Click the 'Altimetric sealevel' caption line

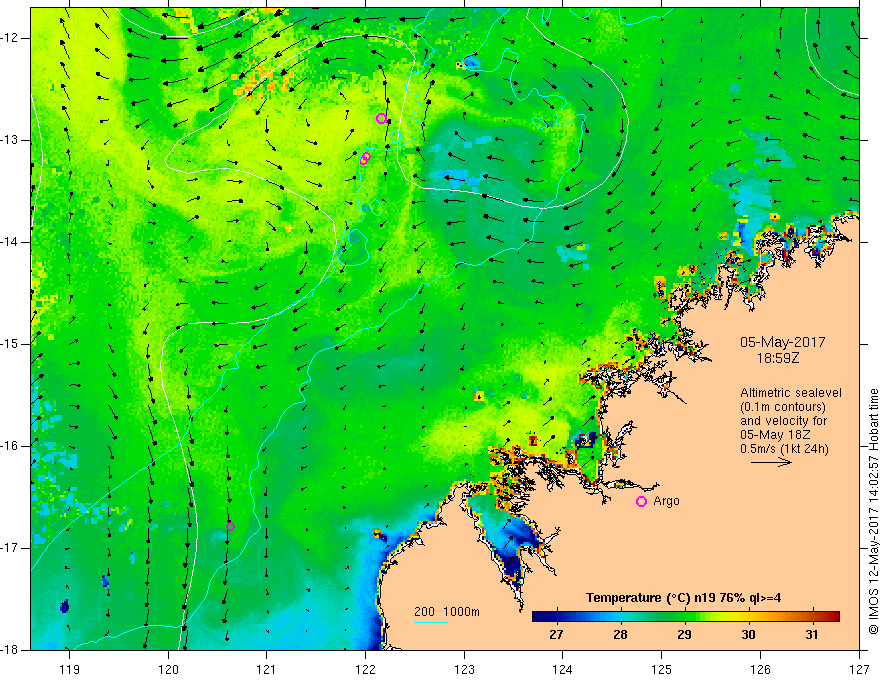tap(791, 393)
